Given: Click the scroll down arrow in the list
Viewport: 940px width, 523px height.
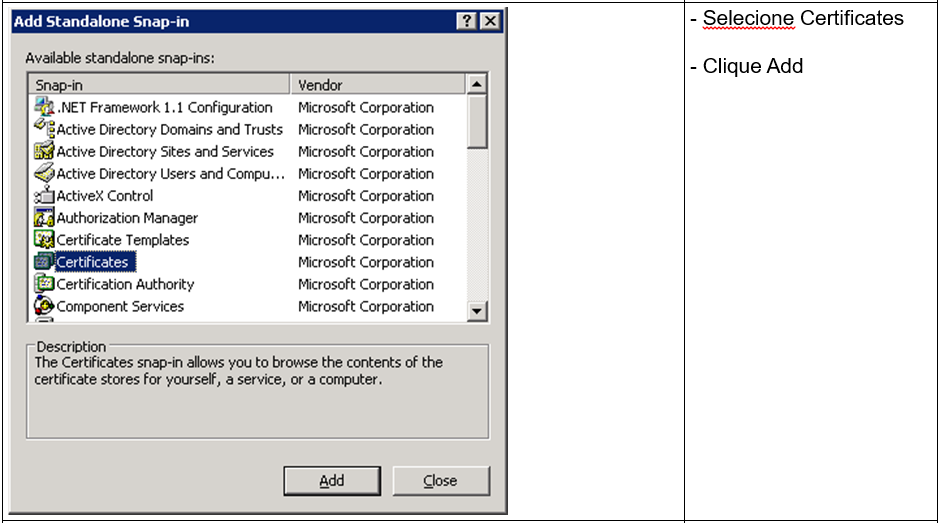Looking at the screenshot, I should coord(477,311).
